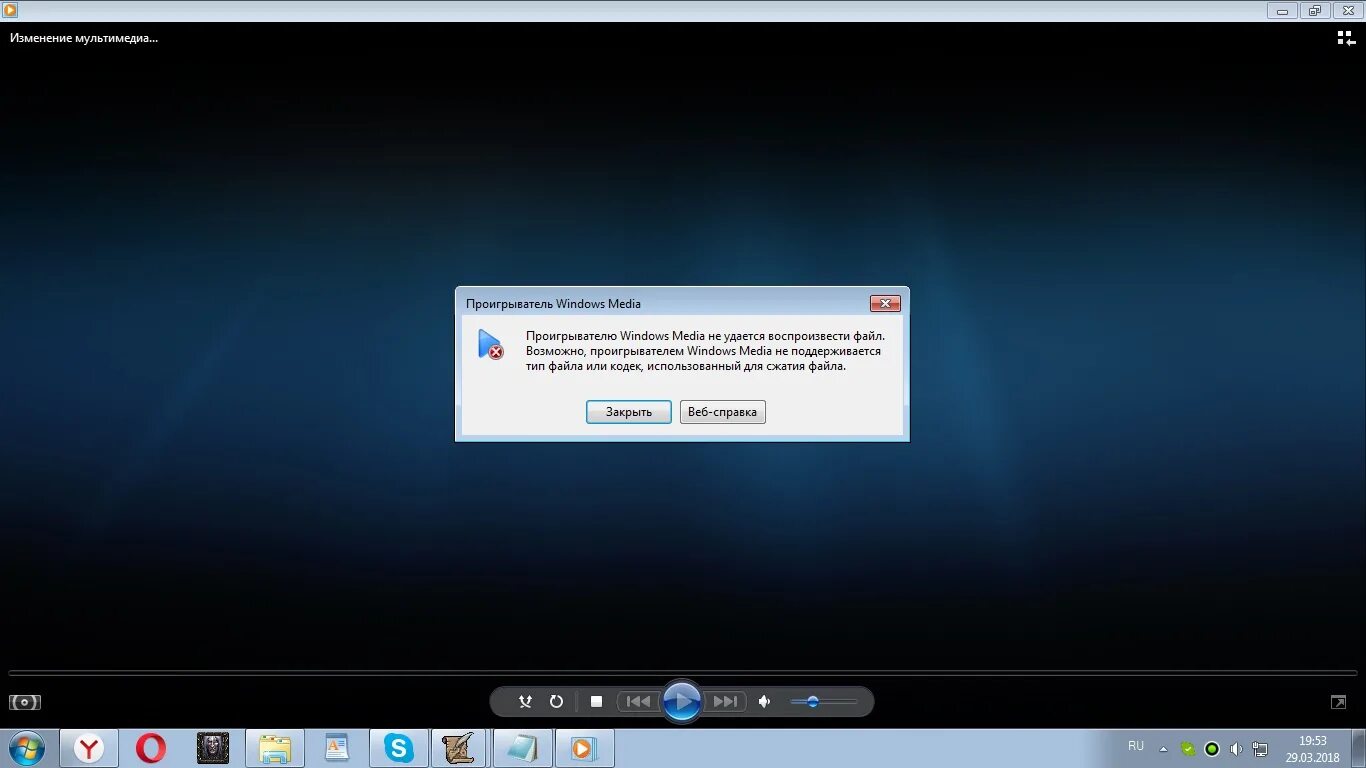This screenshot has width=1366, height=768.
Task: Open the document editor icon on taskbar
Action: (337, 748)
